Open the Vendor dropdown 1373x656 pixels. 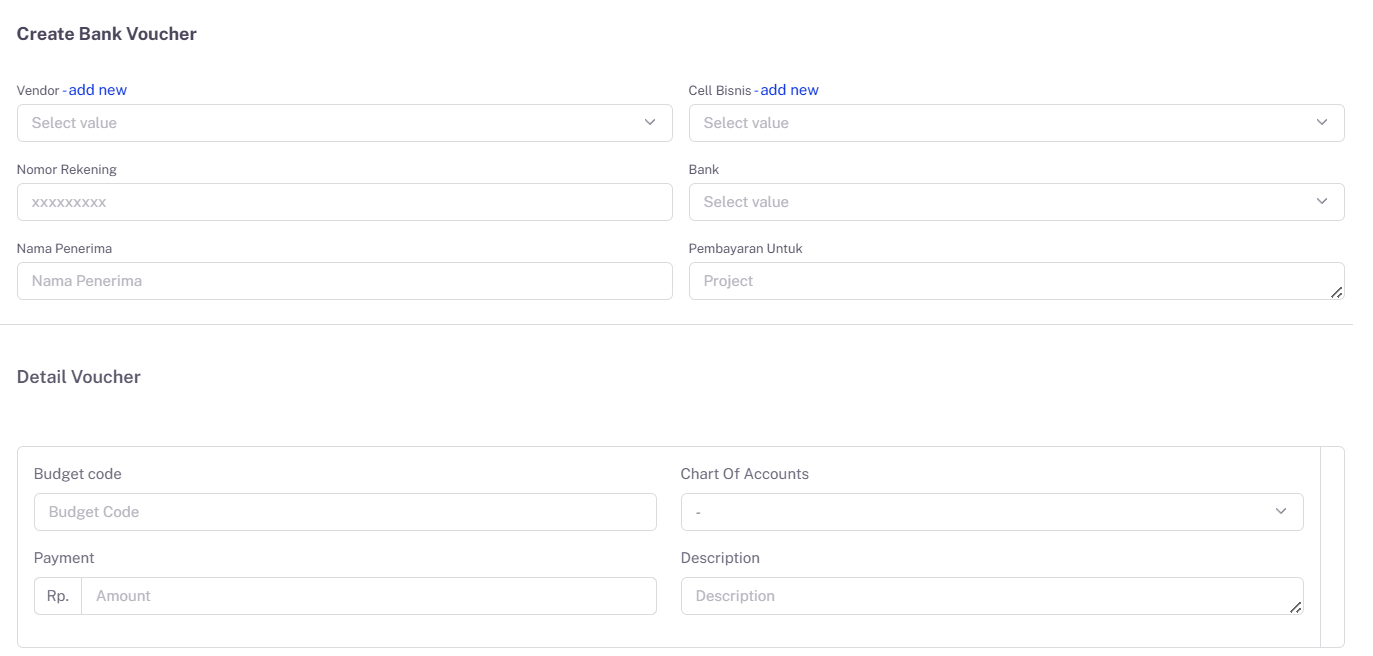coord(330,123)
